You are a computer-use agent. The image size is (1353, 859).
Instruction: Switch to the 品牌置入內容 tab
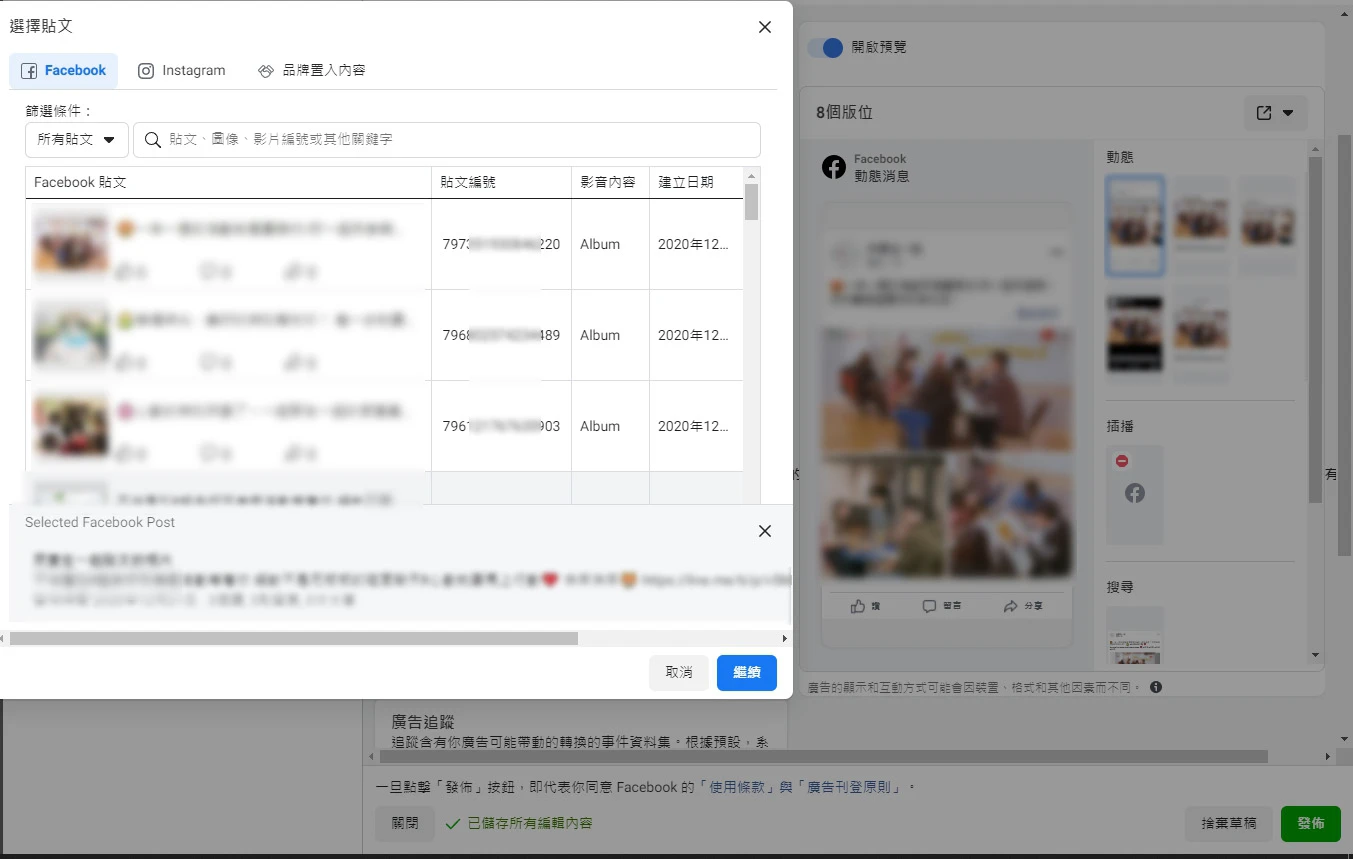(311, 71)
